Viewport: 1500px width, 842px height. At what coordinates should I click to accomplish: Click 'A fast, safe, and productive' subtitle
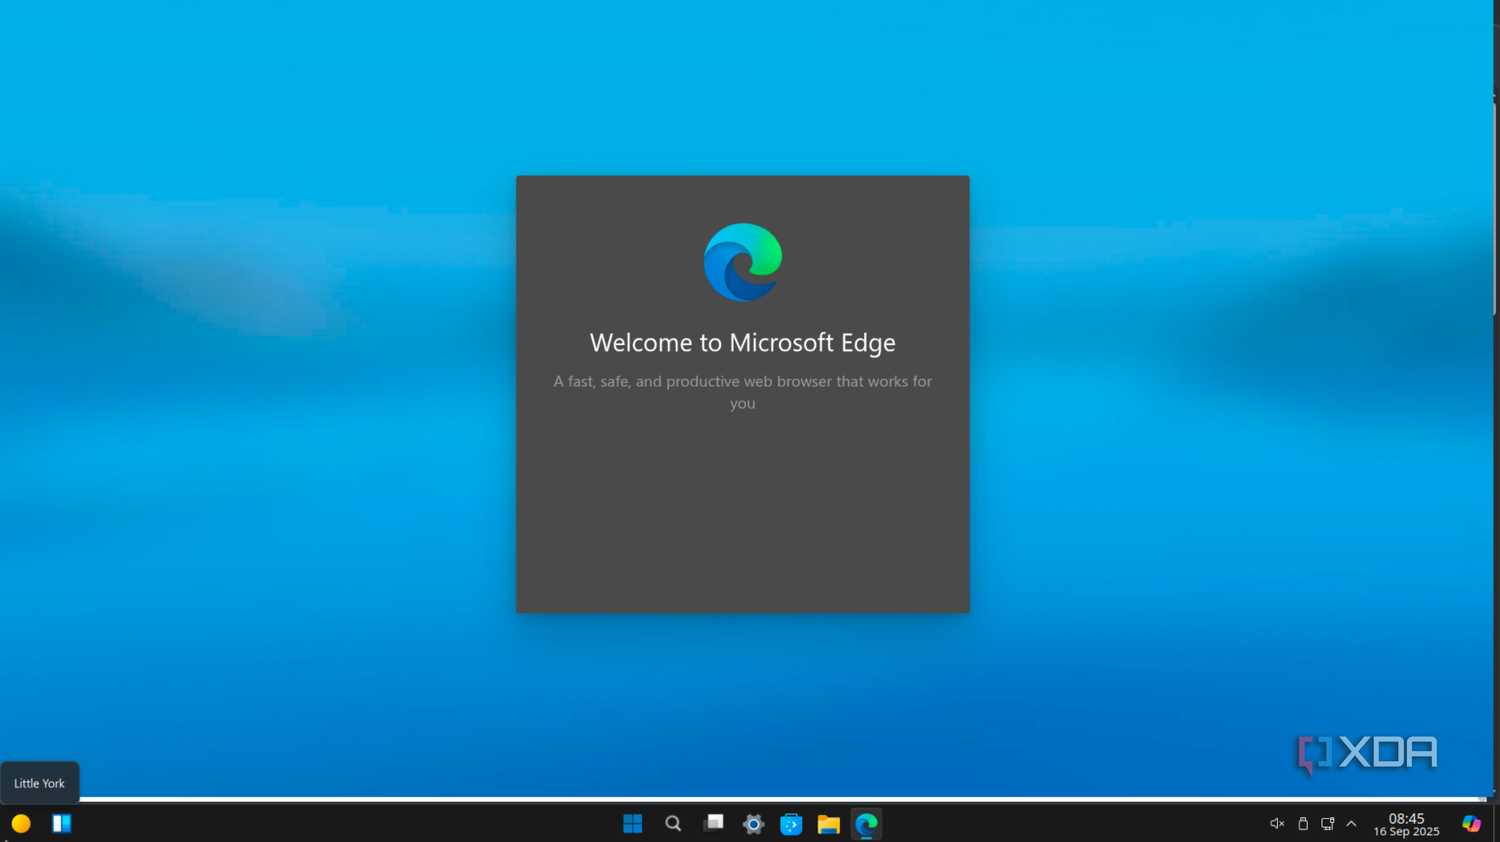(743, 392)
